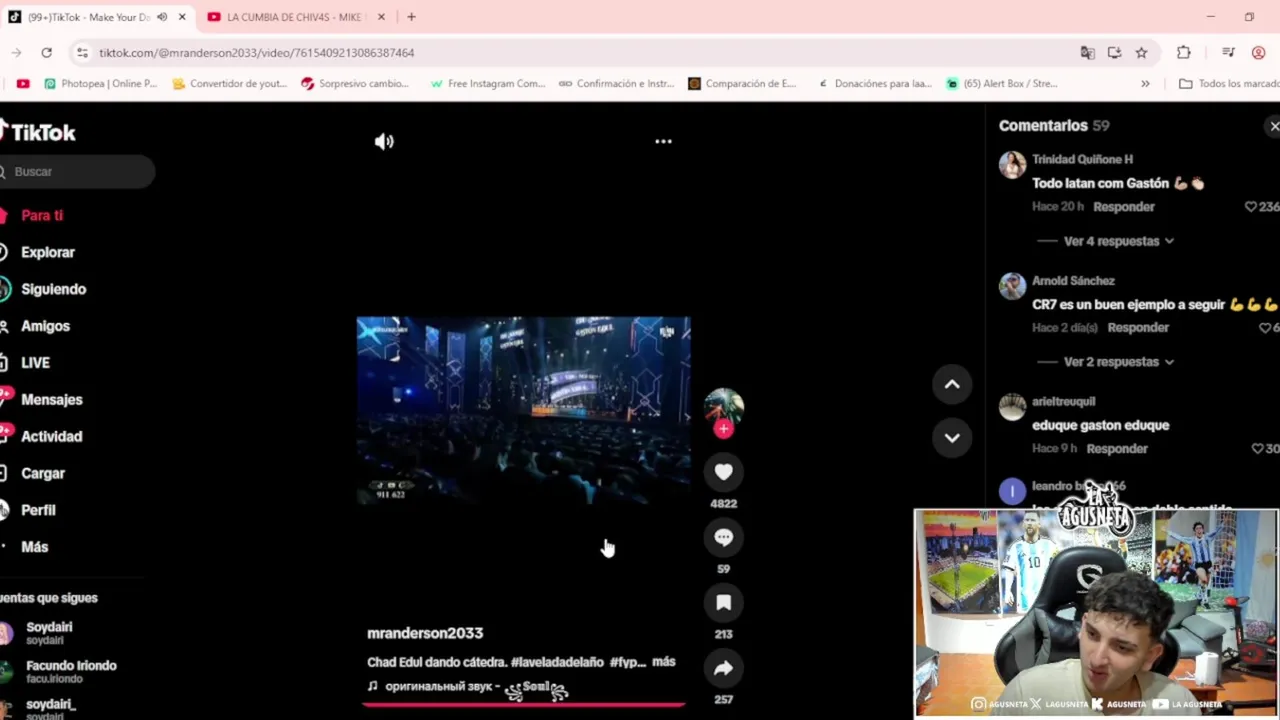The image size is (1280, 720).
Task: Show more bookmarks with the chevron
Action: 1145,84
